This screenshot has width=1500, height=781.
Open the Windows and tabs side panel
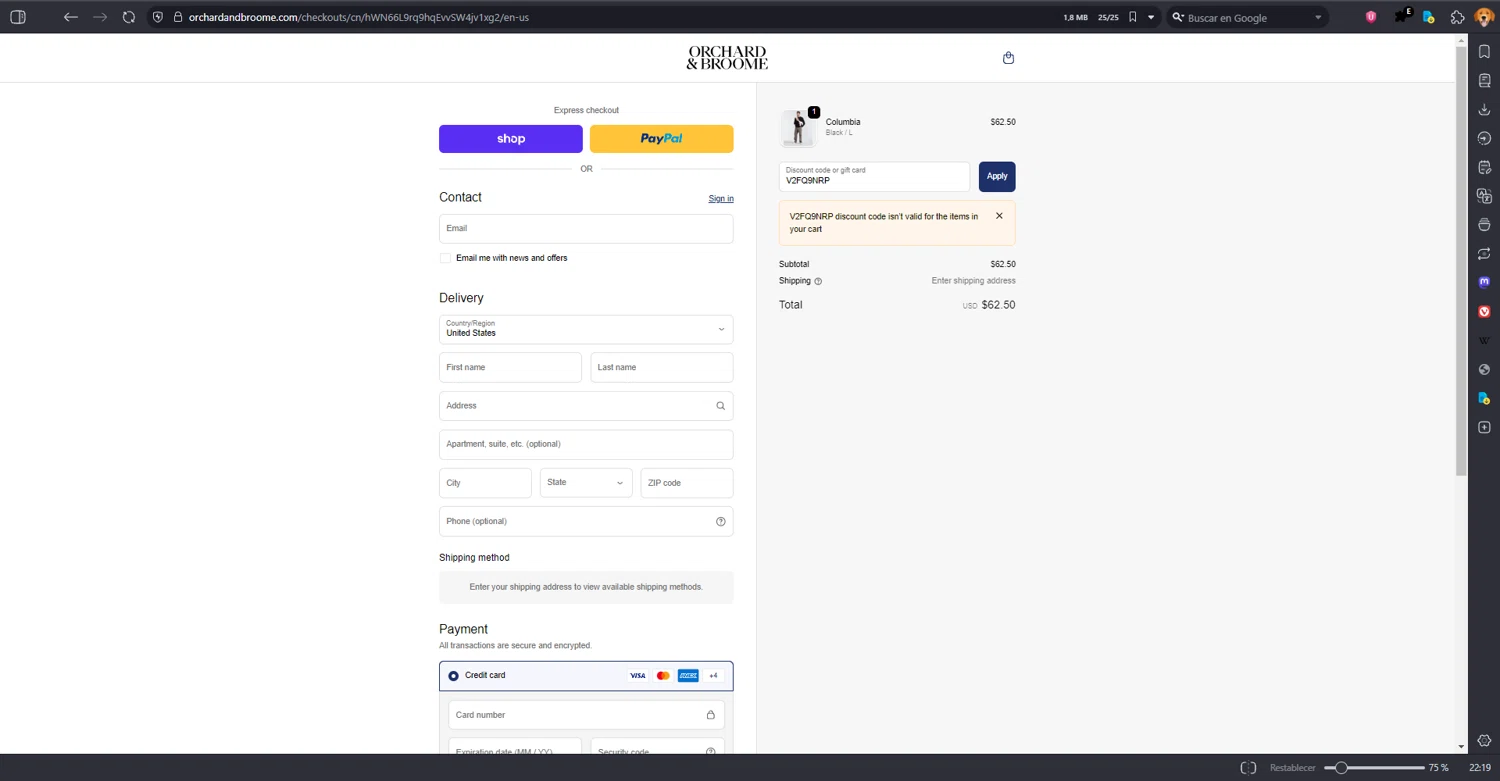(x=1484, y=225)
